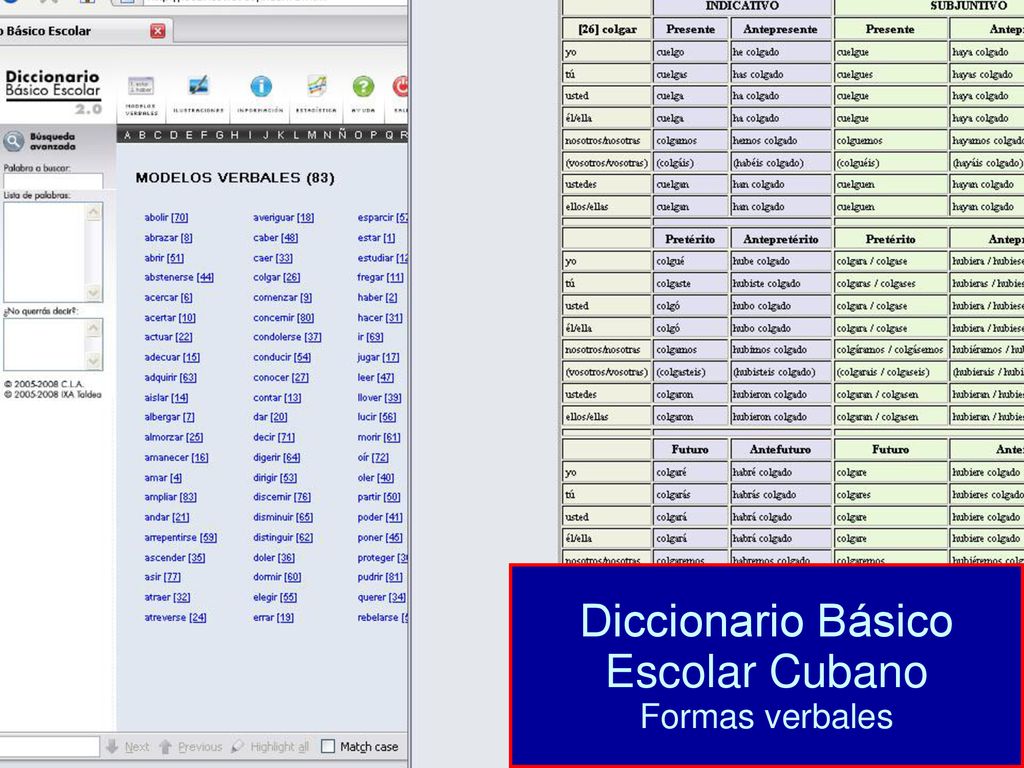Open the acertar [10] verb model
The width and height of the screenshot is (1024, 768).
[x=170, y=318]
